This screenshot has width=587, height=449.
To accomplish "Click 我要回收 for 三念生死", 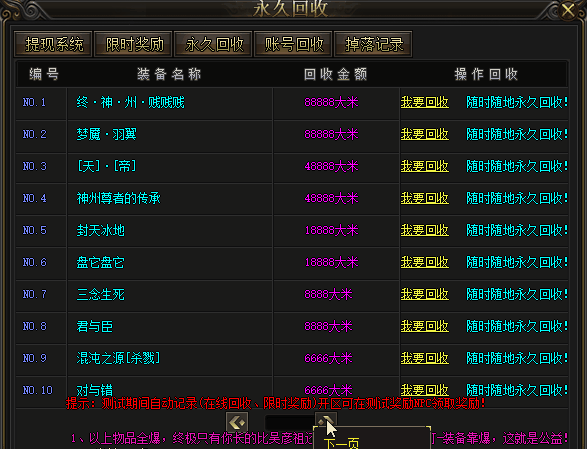I will (x=425, y=294).
